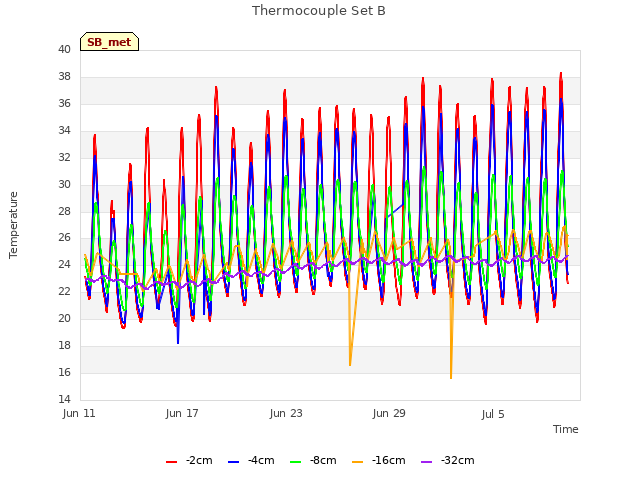This screenshot has width=640, height=480.
Task: Click the SB_met annotation label
Action: point(109,42)
